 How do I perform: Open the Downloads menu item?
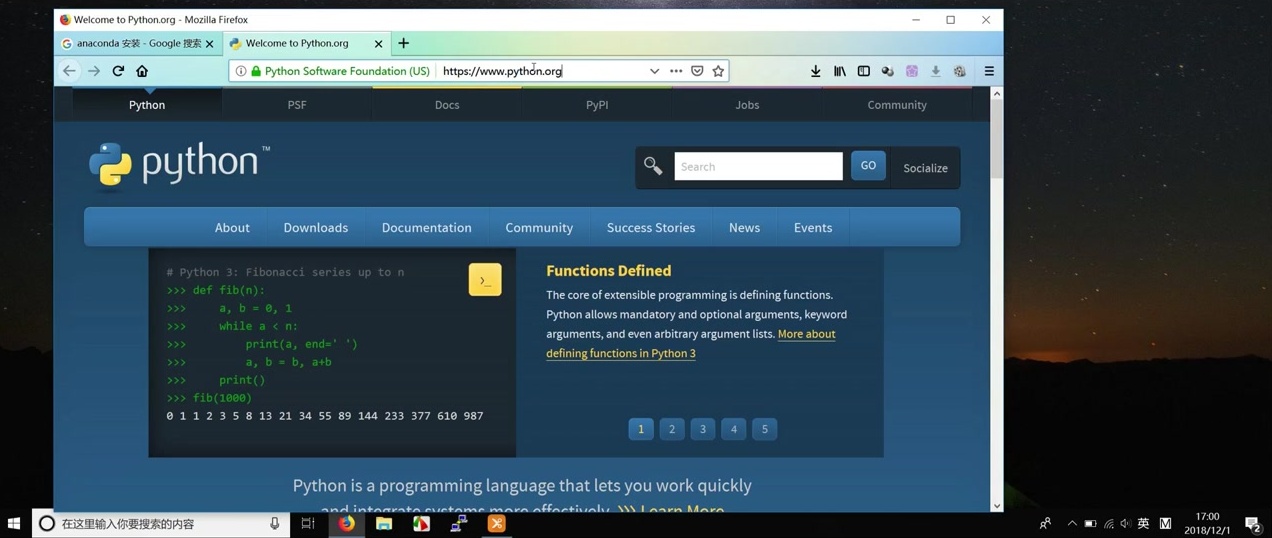tap(316, 228)
